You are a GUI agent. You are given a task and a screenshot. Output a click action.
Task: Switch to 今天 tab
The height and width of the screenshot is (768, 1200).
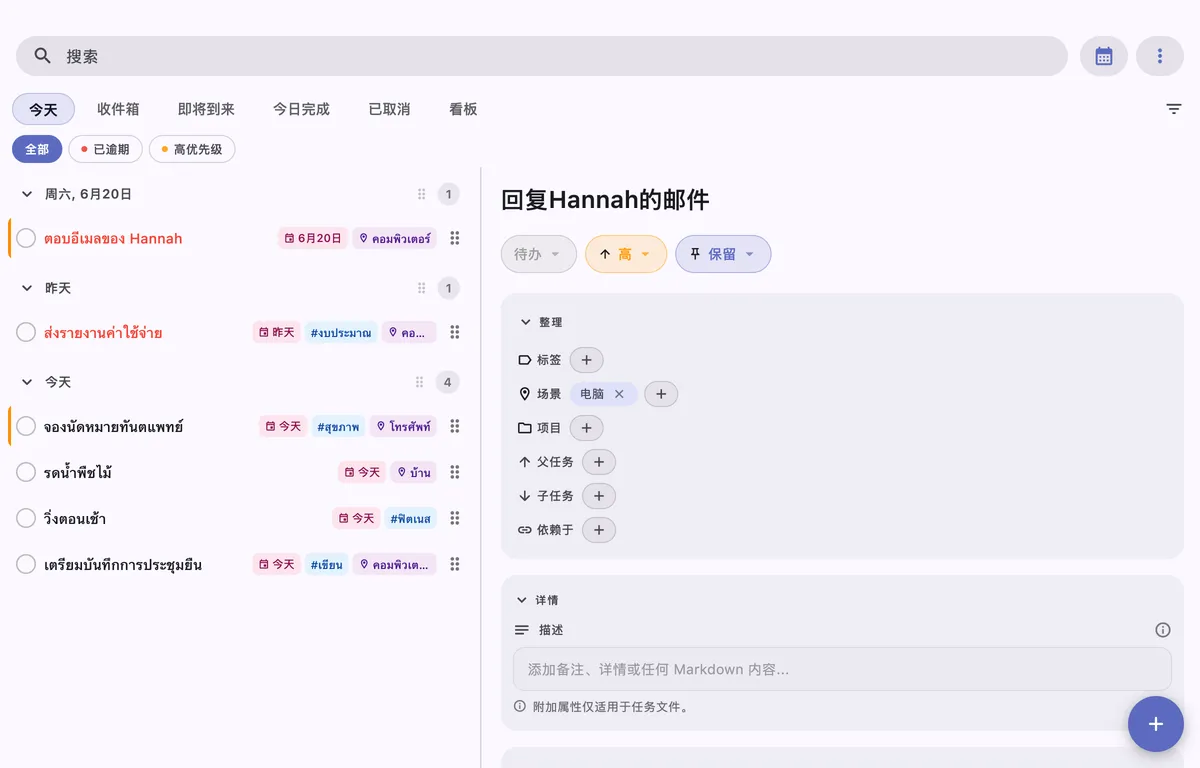[43, 109]
